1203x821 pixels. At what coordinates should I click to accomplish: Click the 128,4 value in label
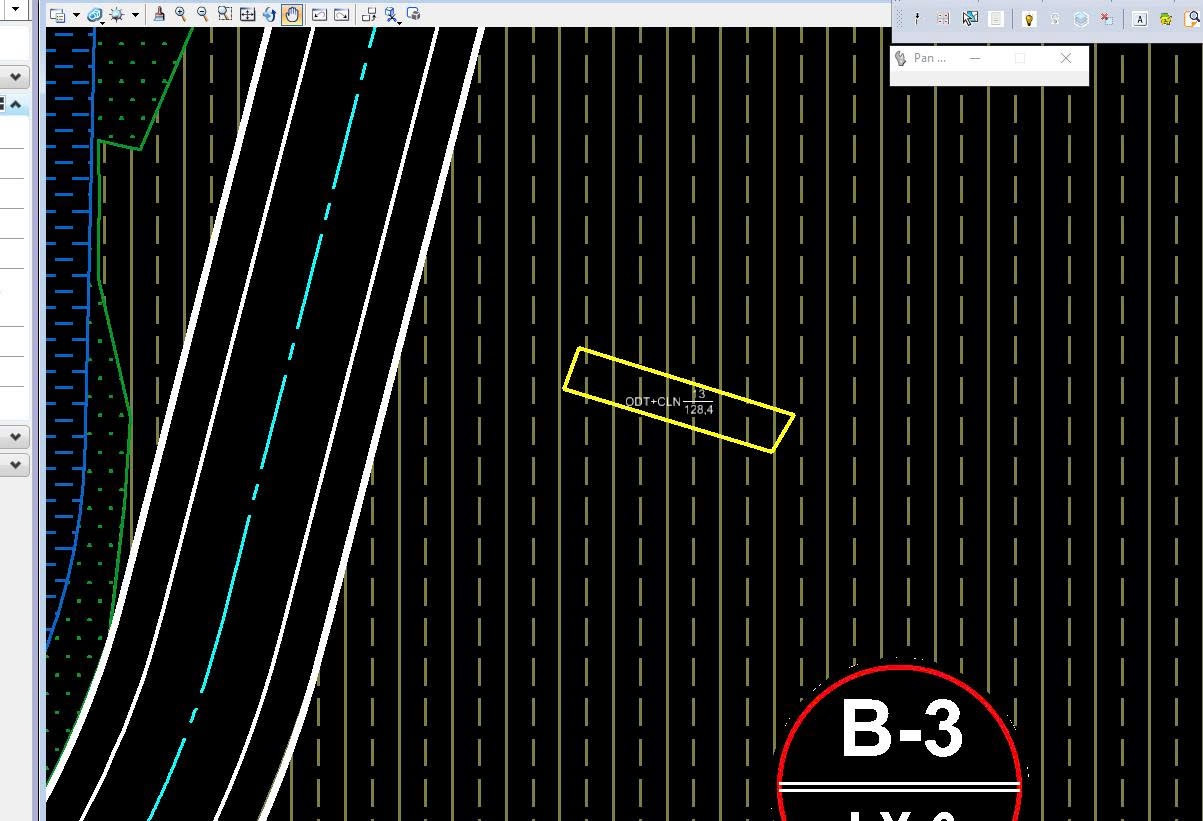[698, 409]
